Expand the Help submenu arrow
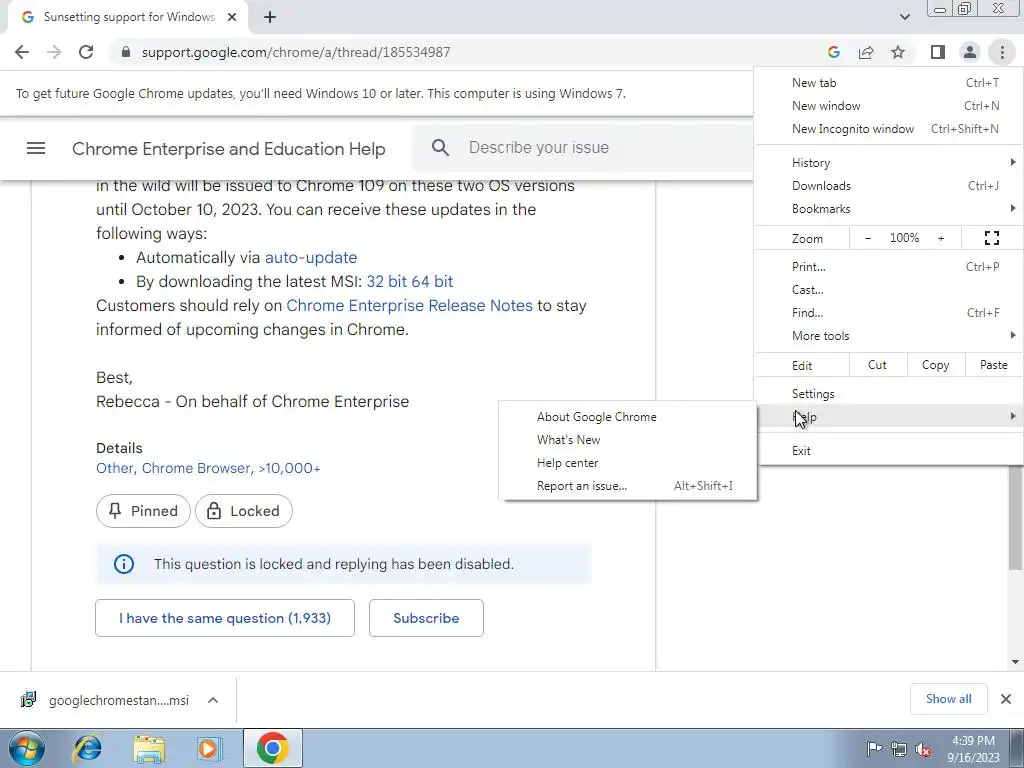Screen dimensions: 1024x768 (x=1013, y=417)
